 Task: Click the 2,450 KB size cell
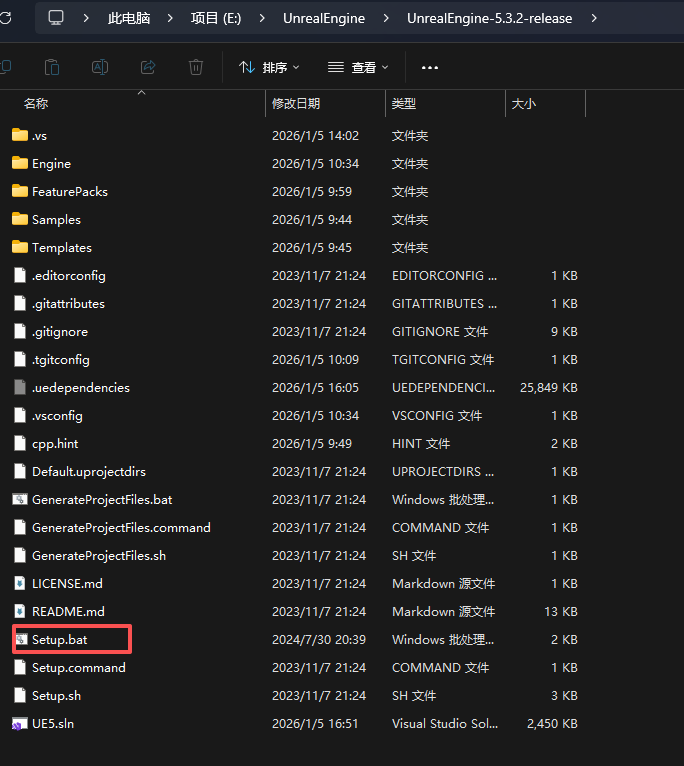tap(552, 723)
